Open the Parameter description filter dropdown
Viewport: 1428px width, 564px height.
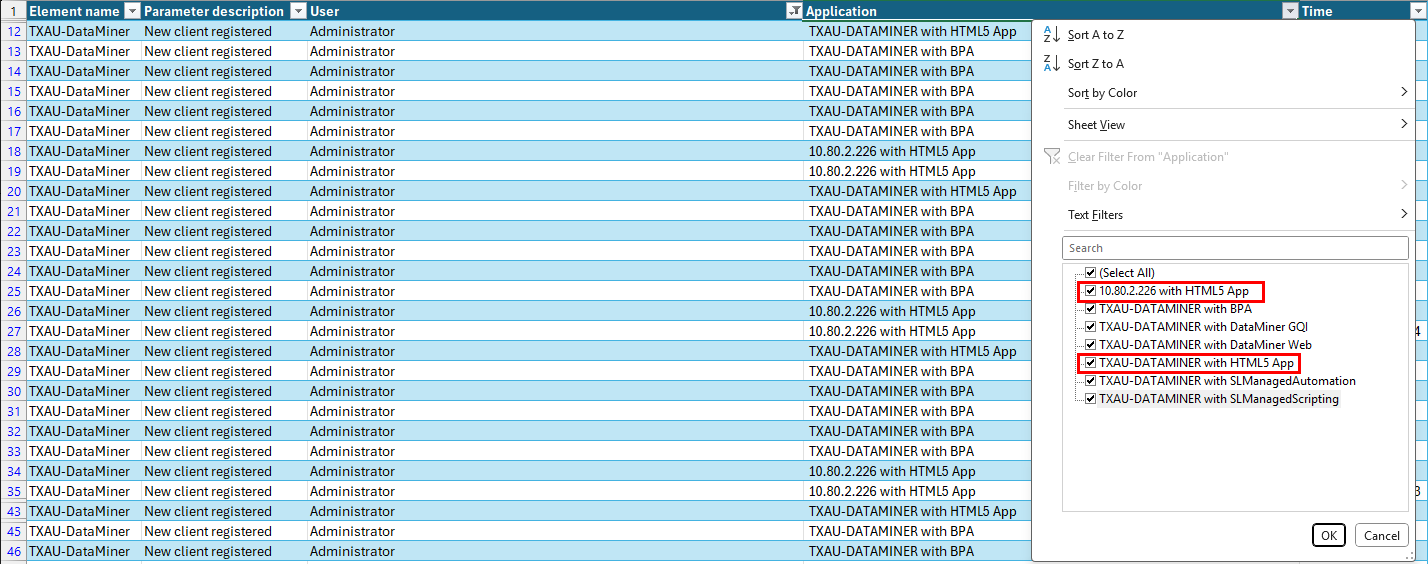(x=298, y=11)
